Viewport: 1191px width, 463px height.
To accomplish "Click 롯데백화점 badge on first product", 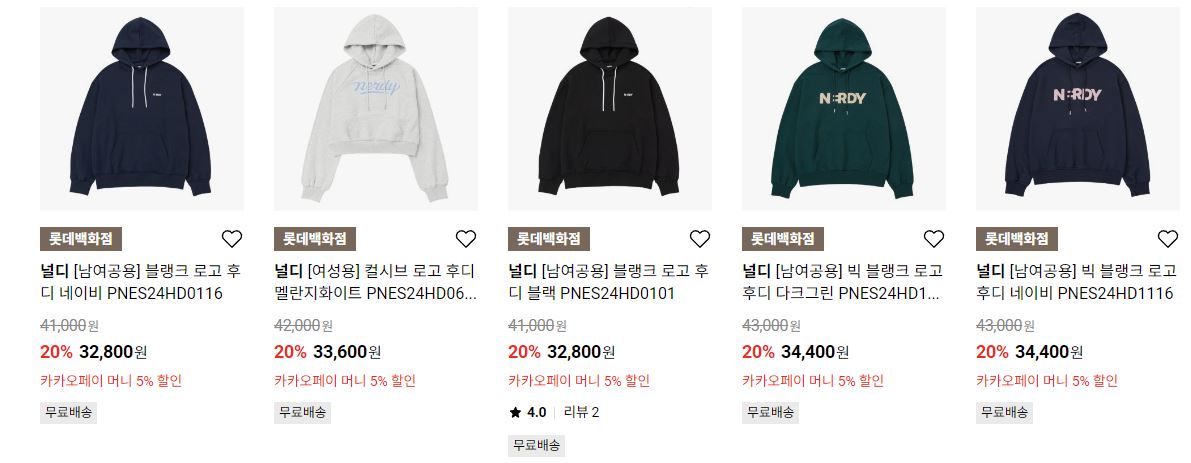I will pyautogui.click(x=81, y=239).
